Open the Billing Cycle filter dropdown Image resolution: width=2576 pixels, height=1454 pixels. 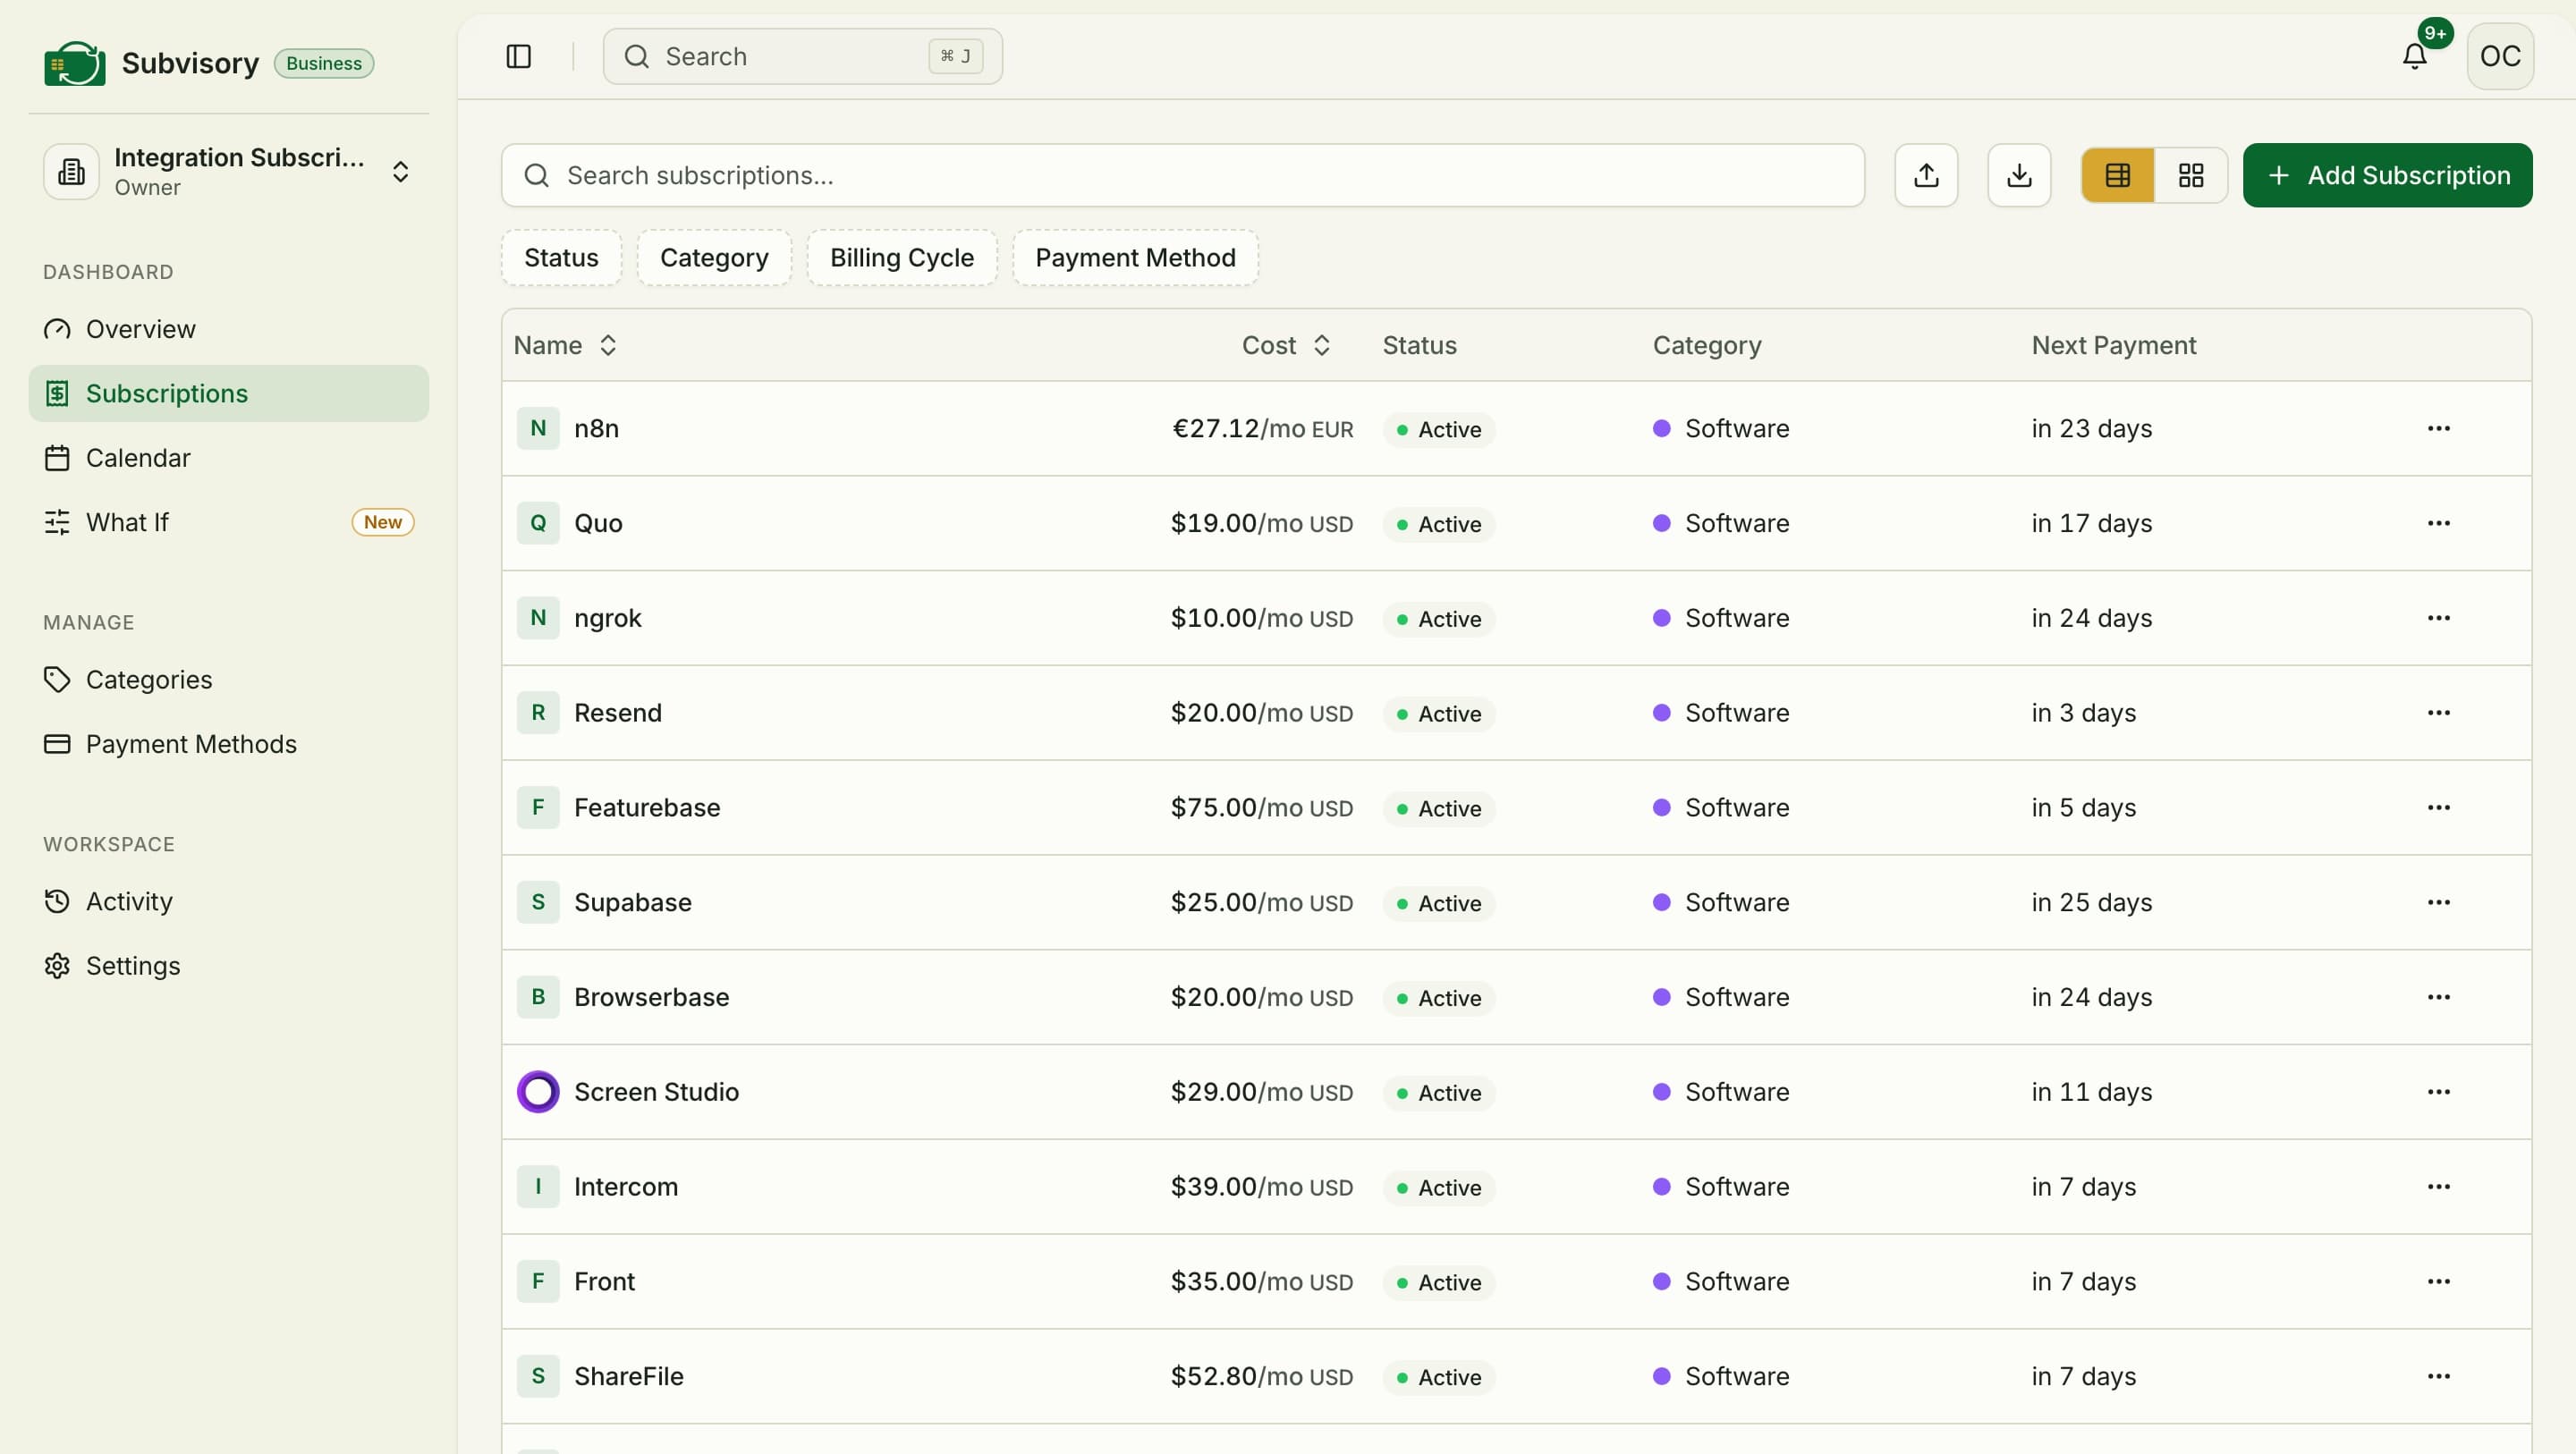pyautogui.click(x=902, y=258)
